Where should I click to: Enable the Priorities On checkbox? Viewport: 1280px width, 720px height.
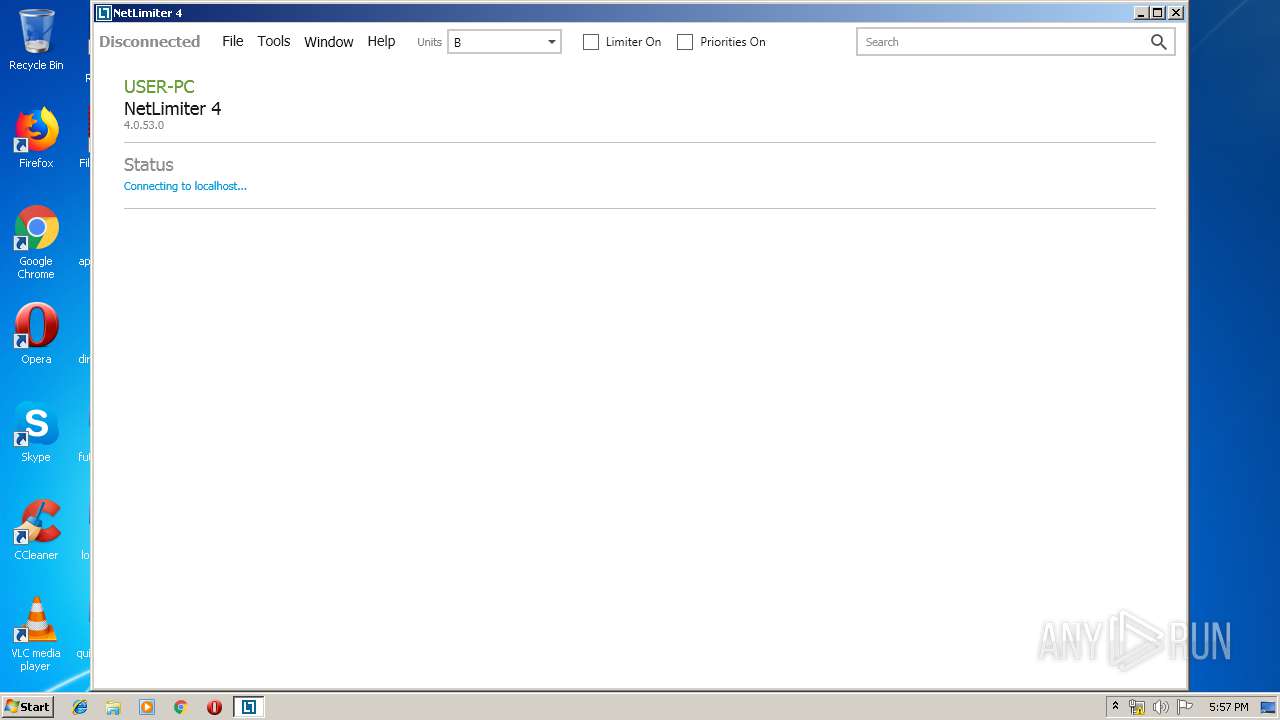[x=685, y=42]
